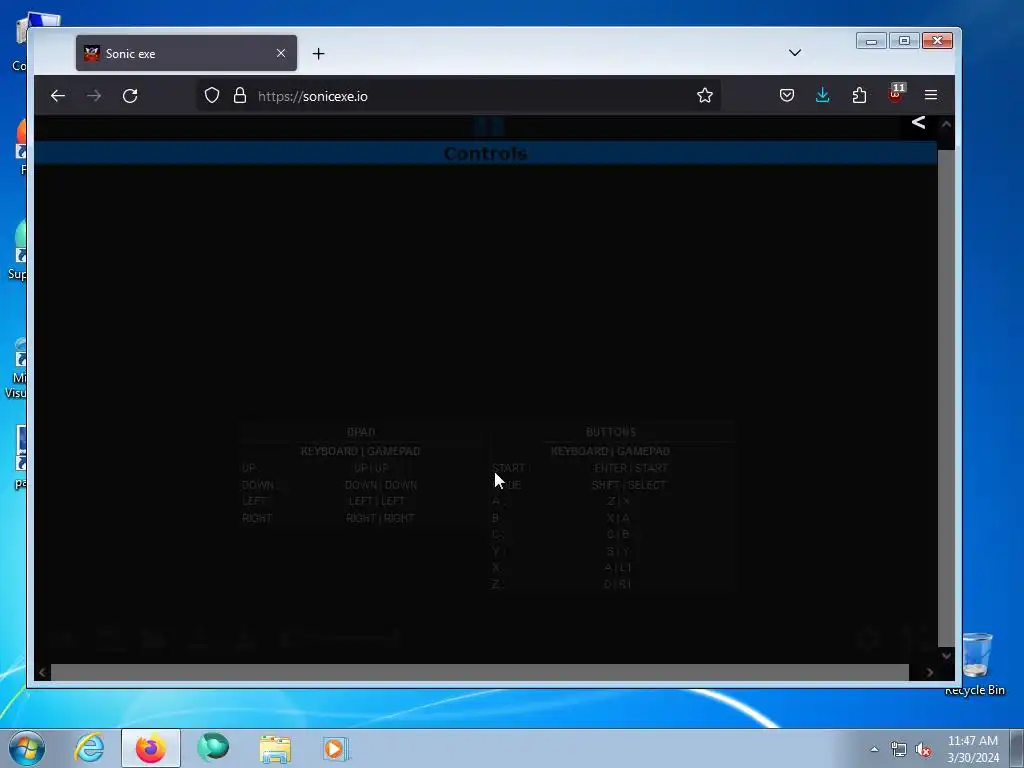Click the Firefox taskbar button

(x=151, y=748)
